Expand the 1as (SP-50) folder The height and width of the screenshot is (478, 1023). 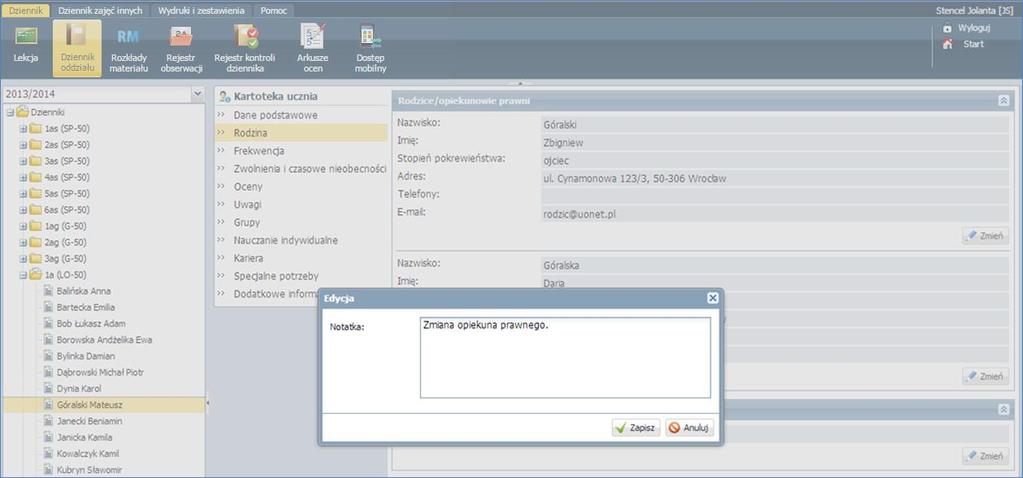(23, 128)
